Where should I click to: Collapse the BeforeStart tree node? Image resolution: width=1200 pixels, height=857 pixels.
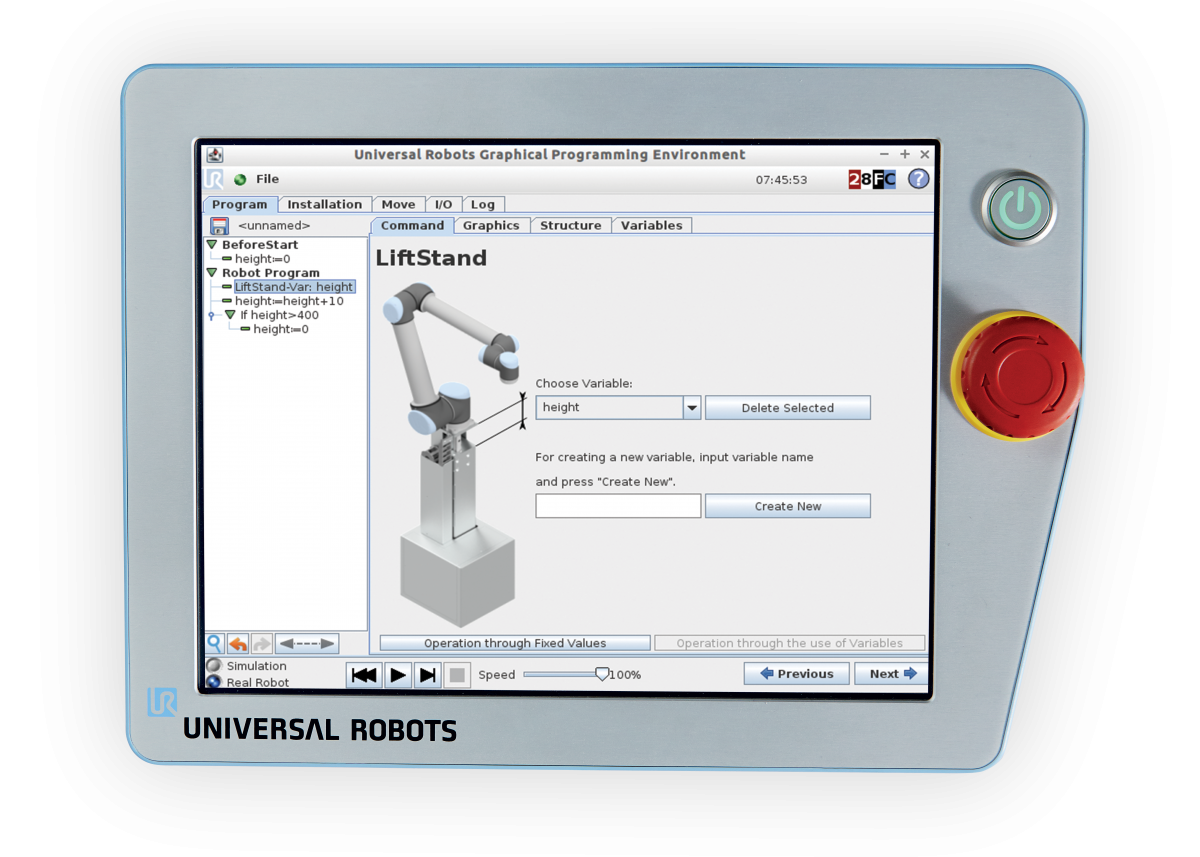coord(211,245)
